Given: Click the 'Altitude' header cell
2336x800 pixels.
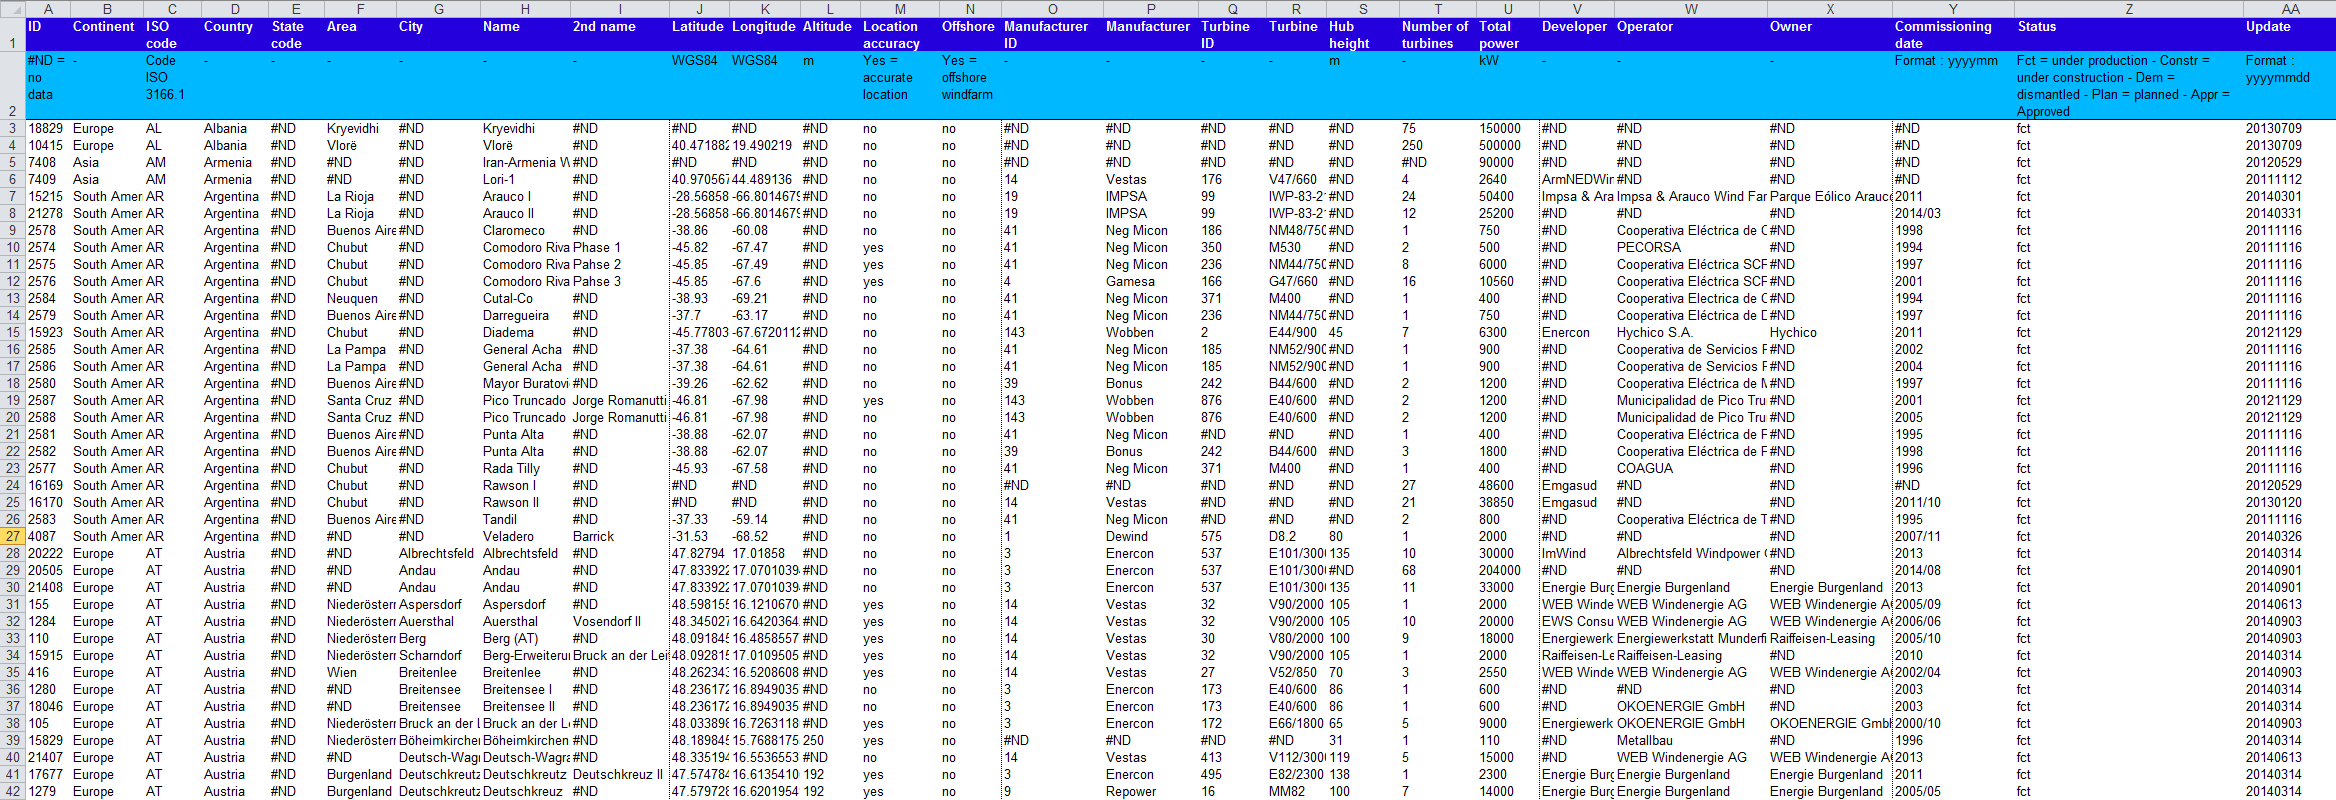Looking at the screenshot, I should point(830,35).
